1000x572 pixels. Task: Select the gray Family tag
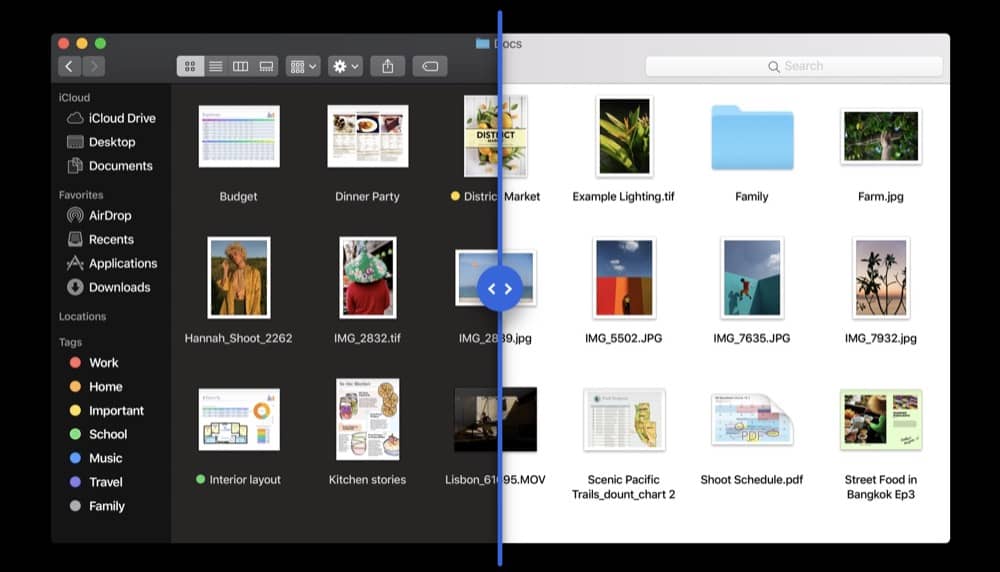pyautogui.click(x=98, y=506)
